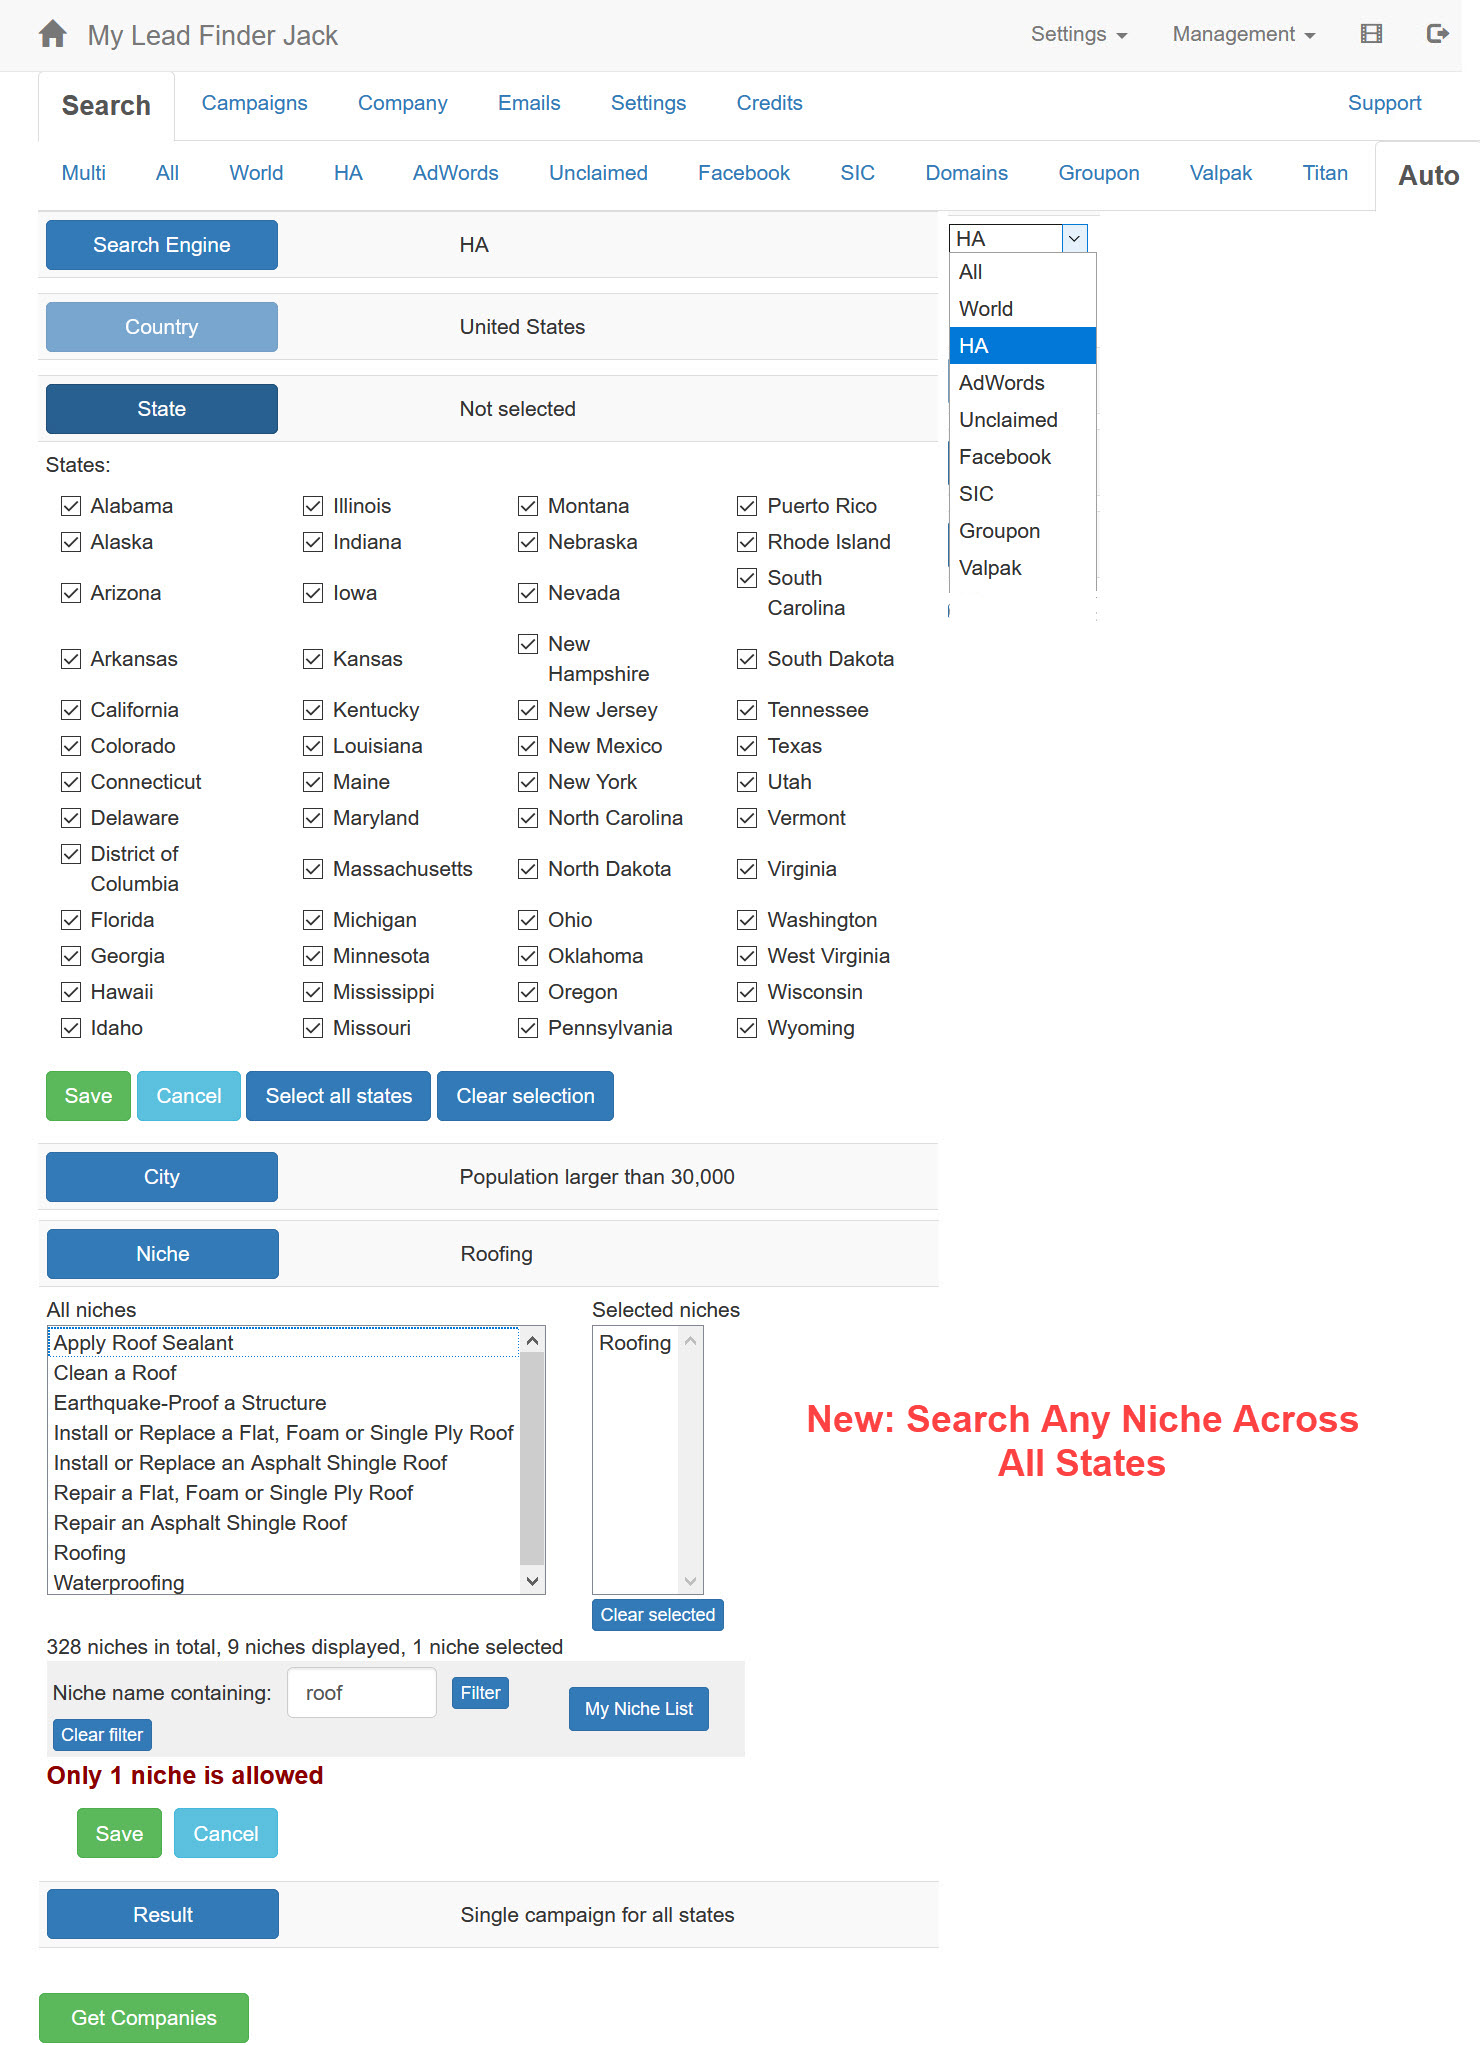This screenshot has height=2045, width=1480.
Task: Click the home icon in header
Action: coord(53,35)
